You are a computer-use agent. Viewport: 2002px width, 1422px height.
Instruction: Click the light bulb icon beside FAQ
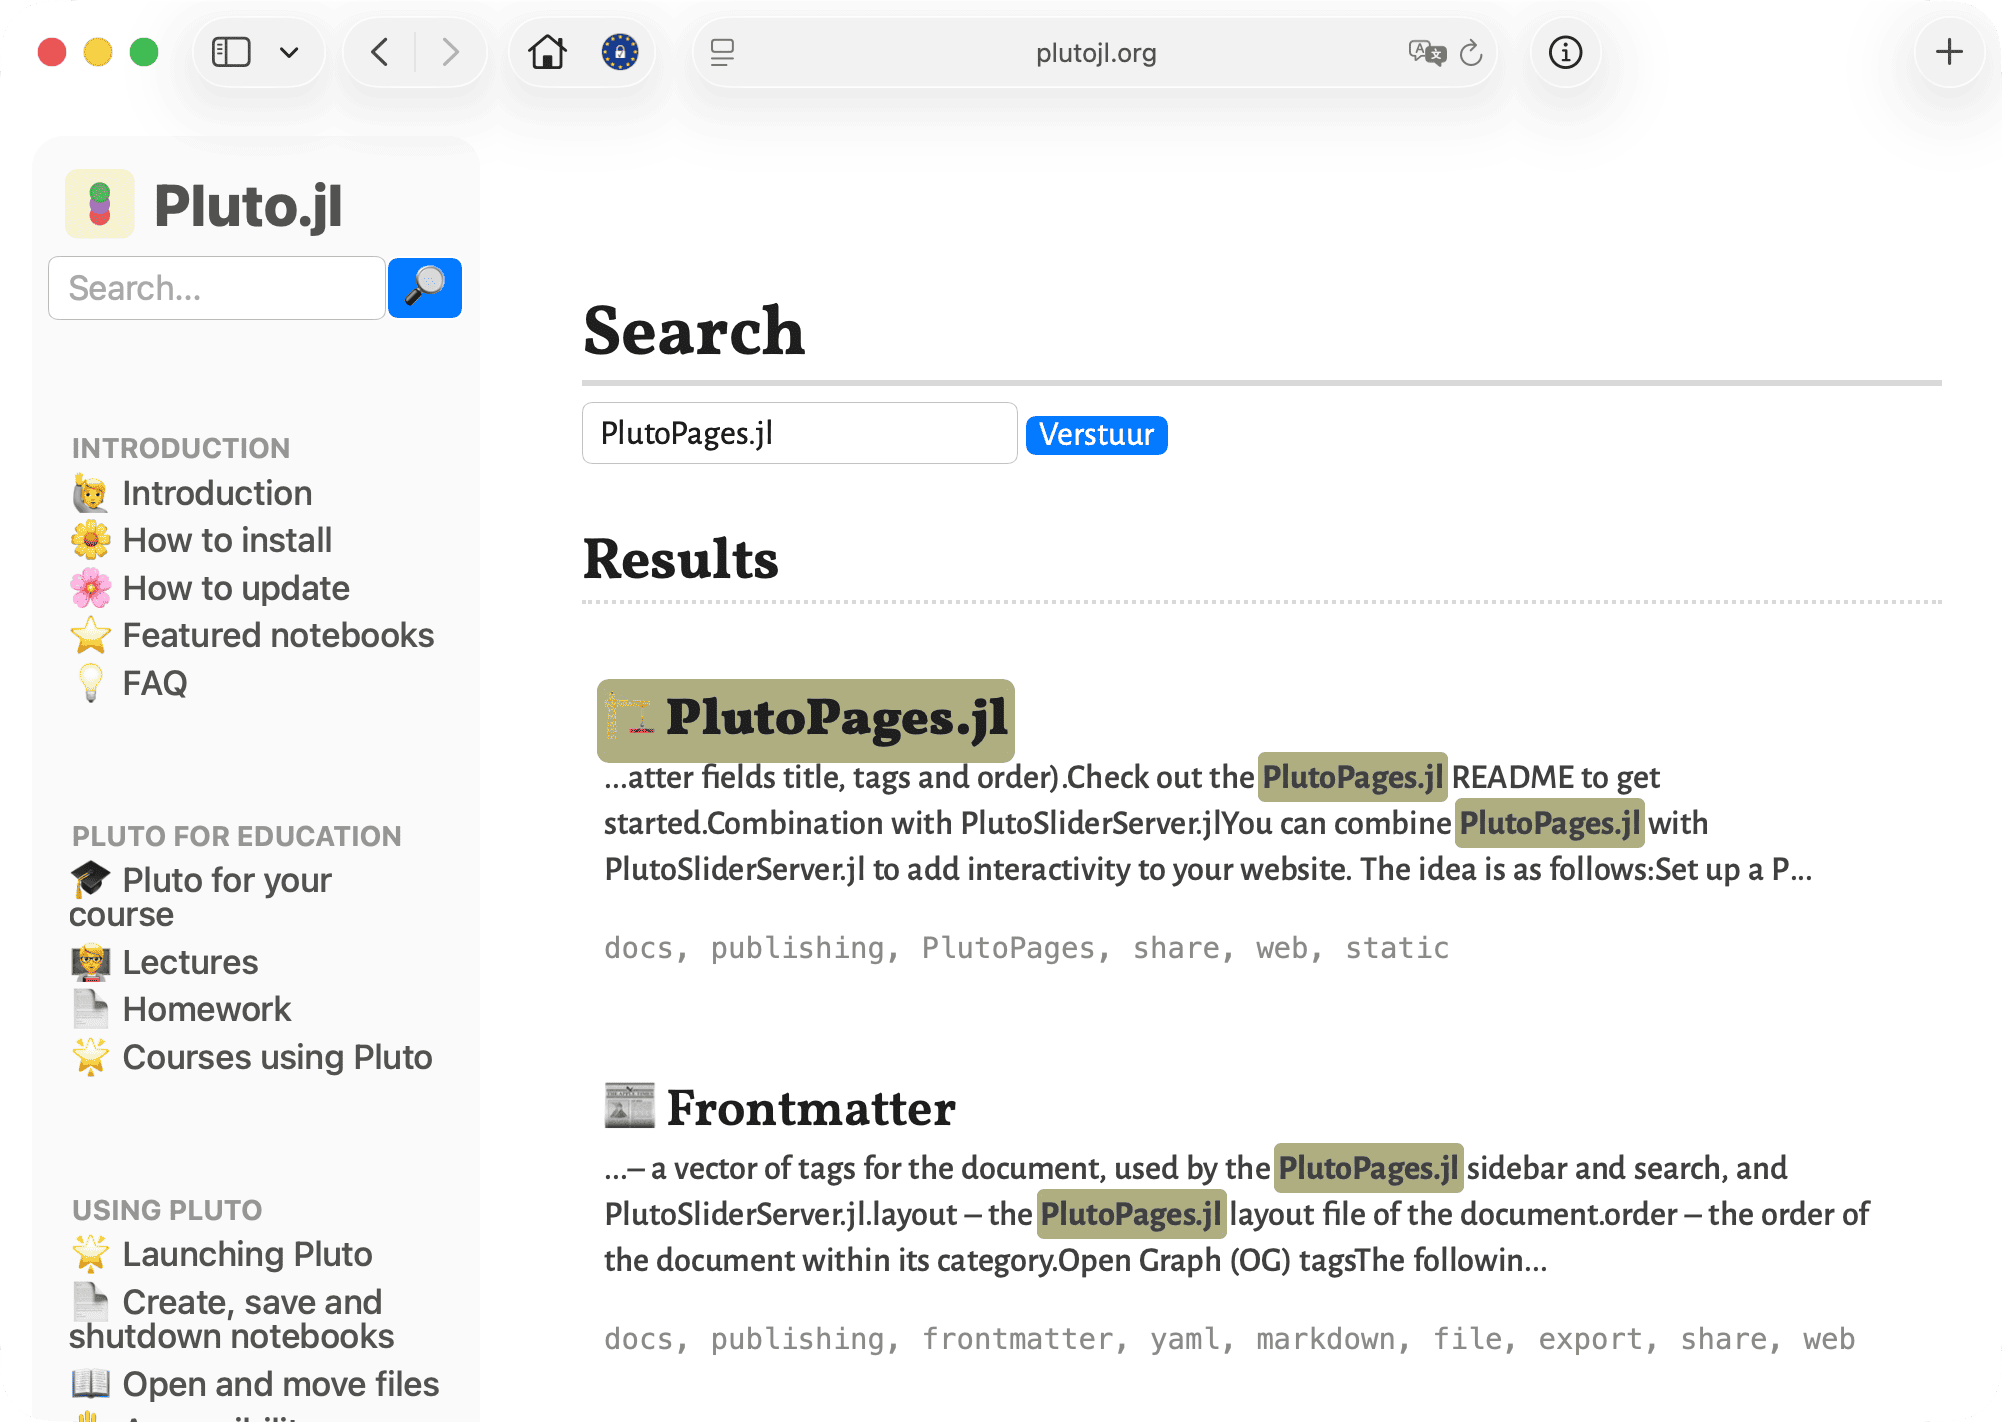[91, 683]
